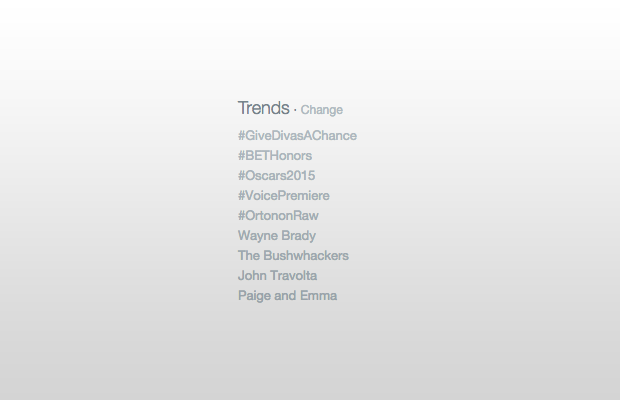The width and height of the screenshot is (620, 400).
Task: Open the Paige and Emma trend
Action: coord(287,296)
